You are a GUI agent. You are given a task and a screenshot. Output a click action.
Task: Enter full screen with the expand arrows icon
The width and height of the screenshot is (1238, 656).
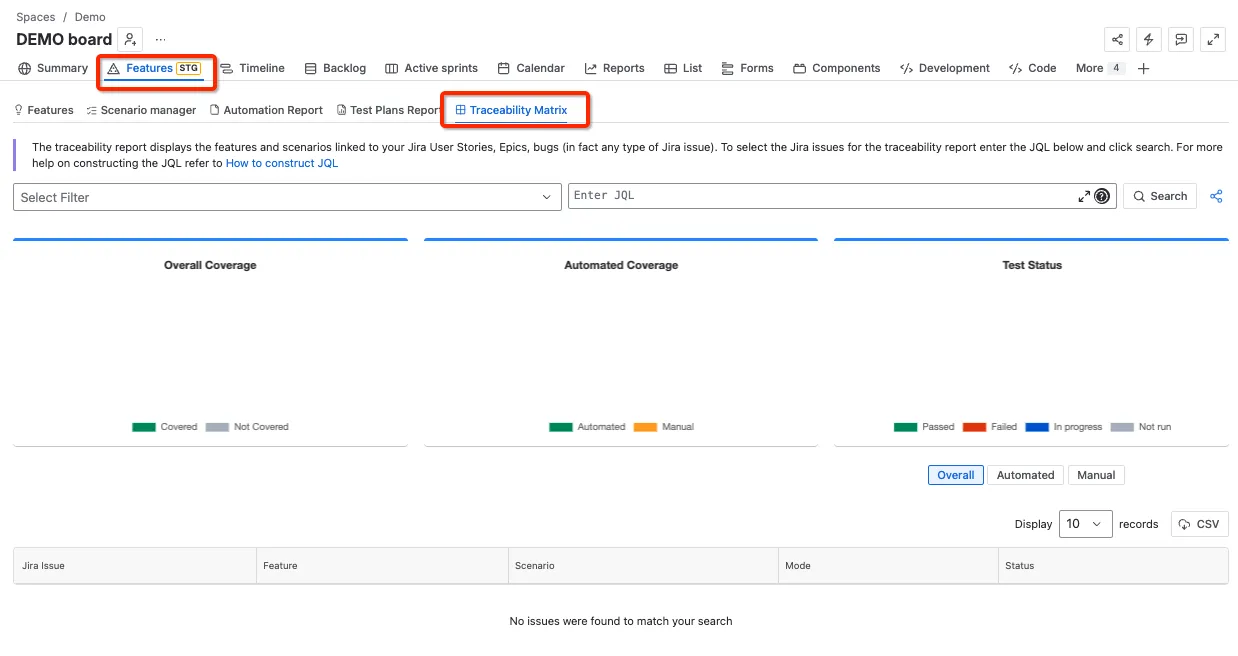pyautogui.click(x=1213, y=39)
